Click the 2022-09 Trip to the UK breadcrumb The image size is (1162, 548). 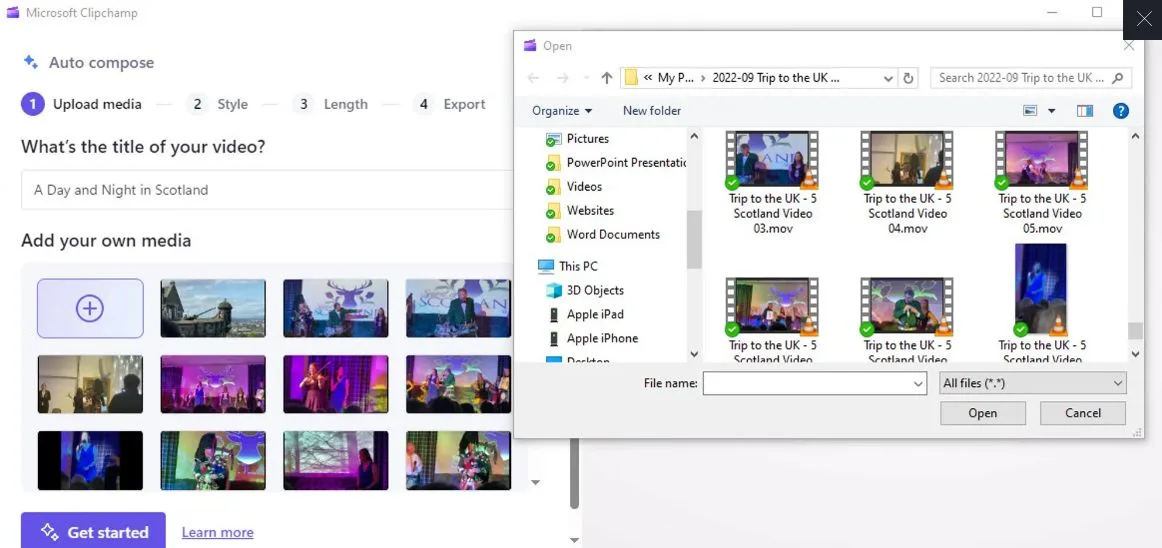(x=776, y=78)
